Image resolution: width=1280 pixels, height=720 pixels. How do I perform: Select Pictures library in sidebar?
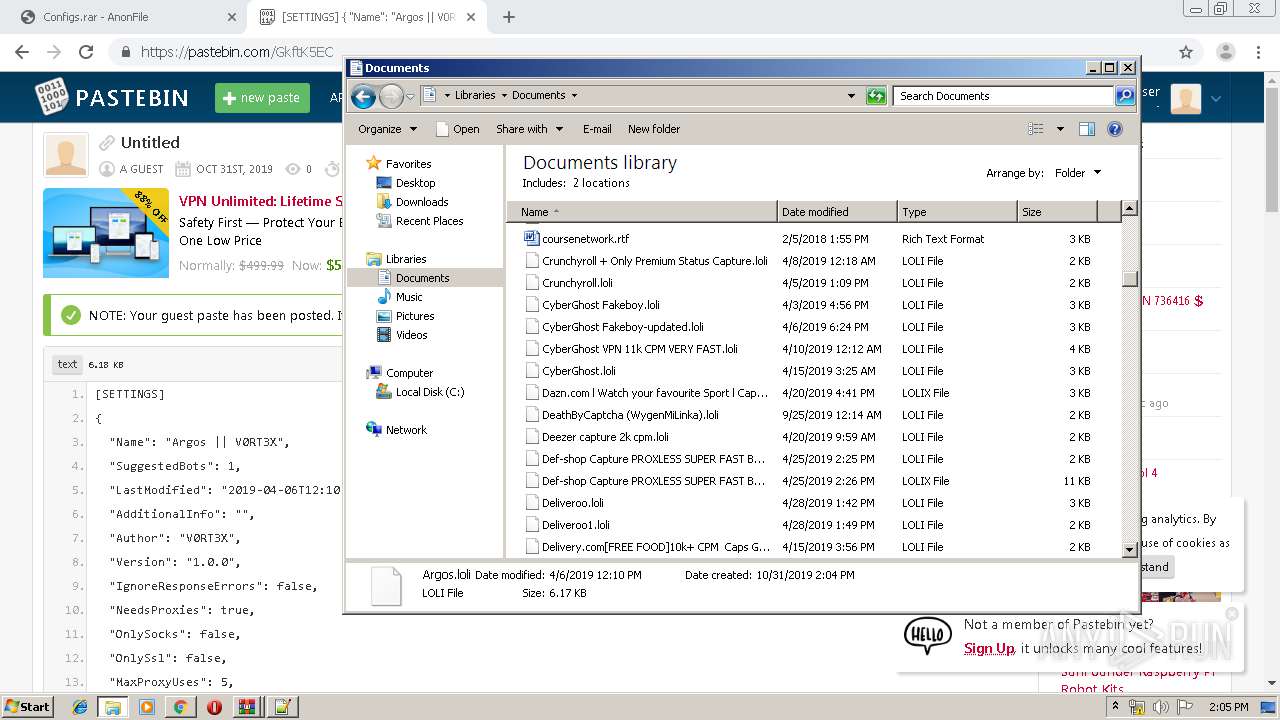pos(414,316)
